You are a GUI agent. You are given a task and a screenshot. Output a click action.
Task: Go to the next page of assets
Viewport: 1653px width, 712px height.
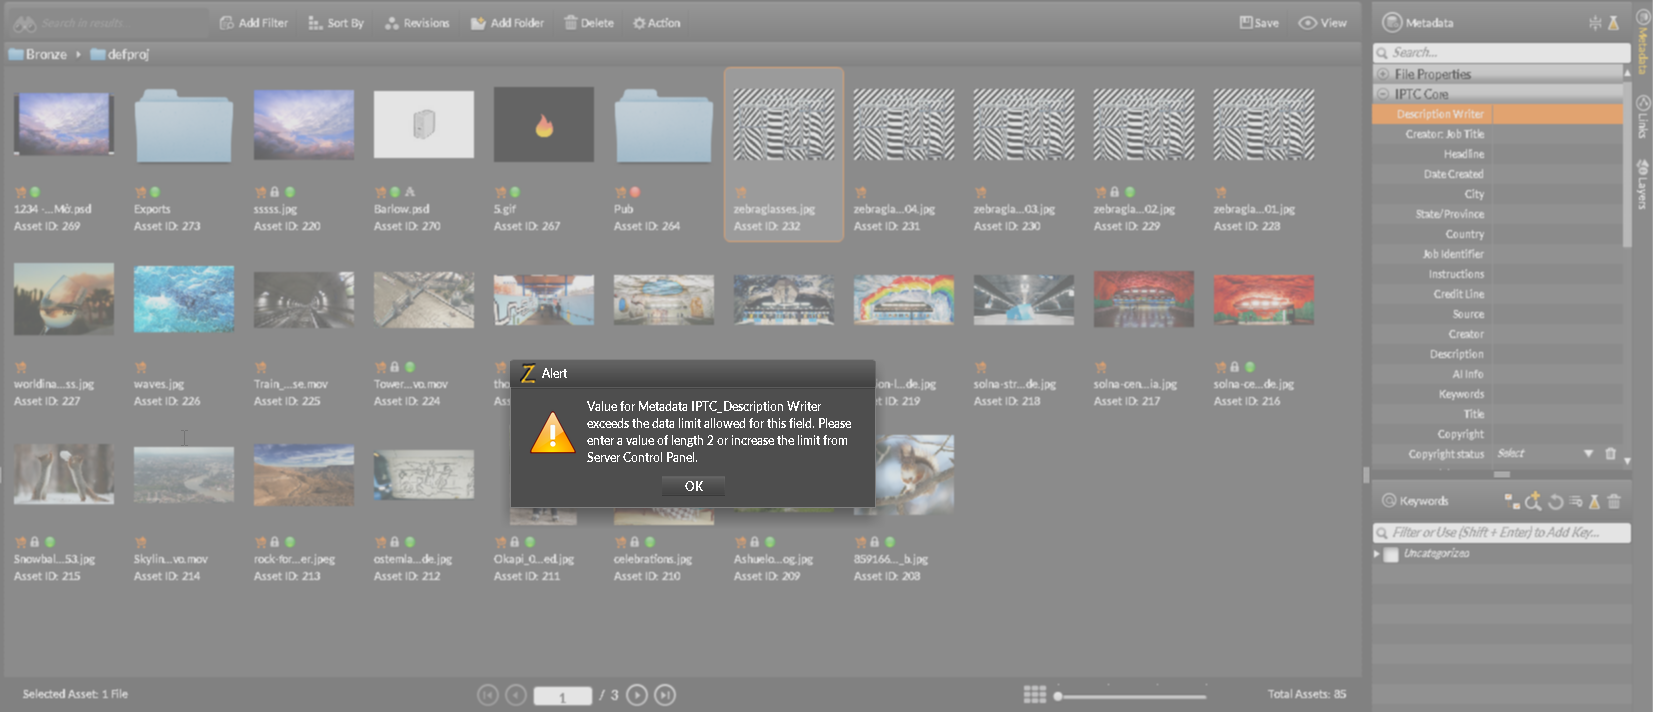tap(637, 695)
